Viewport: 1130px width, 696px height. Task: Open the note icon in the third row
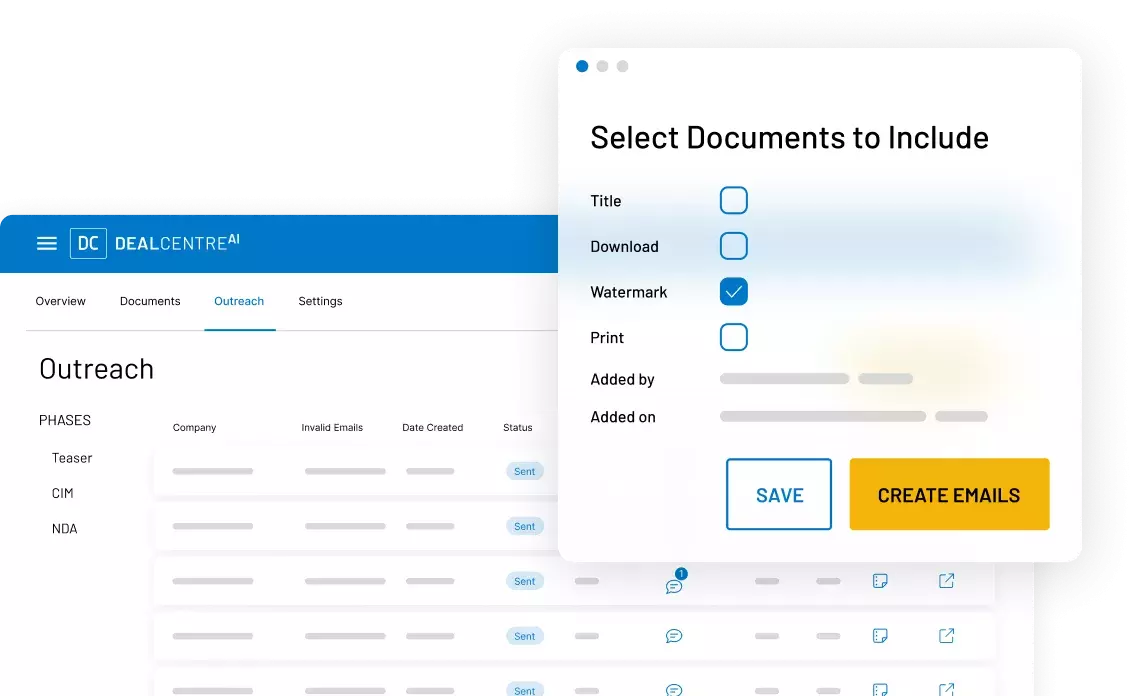880,581
